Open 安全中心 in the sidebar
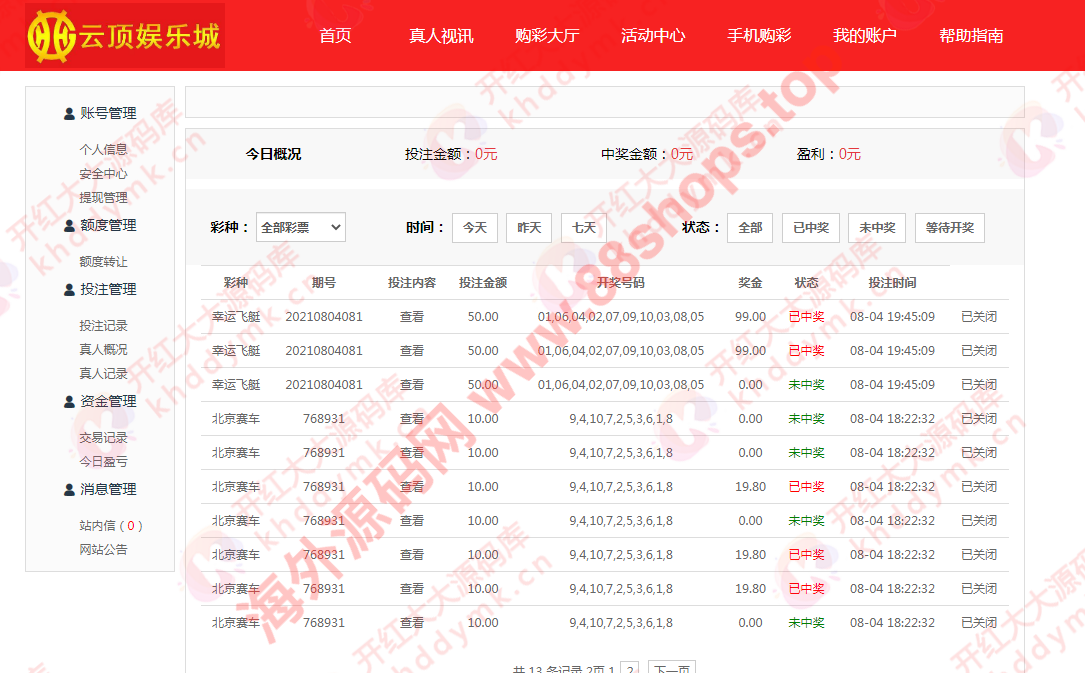The height and width of the screenshot is (673, 1085). click(x=103, y=174)
